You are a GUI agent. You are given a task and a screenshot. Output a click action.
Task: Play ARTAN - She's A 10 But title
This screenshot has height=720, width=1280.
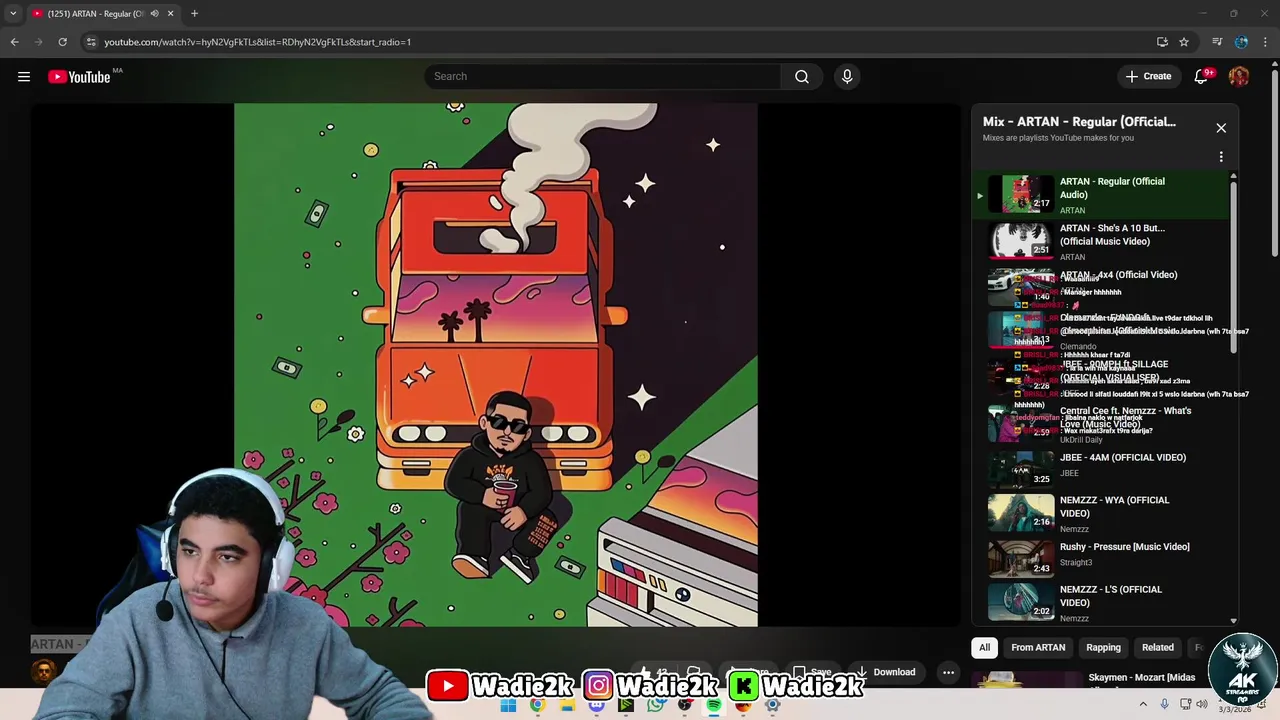(x=1112, y=235)
